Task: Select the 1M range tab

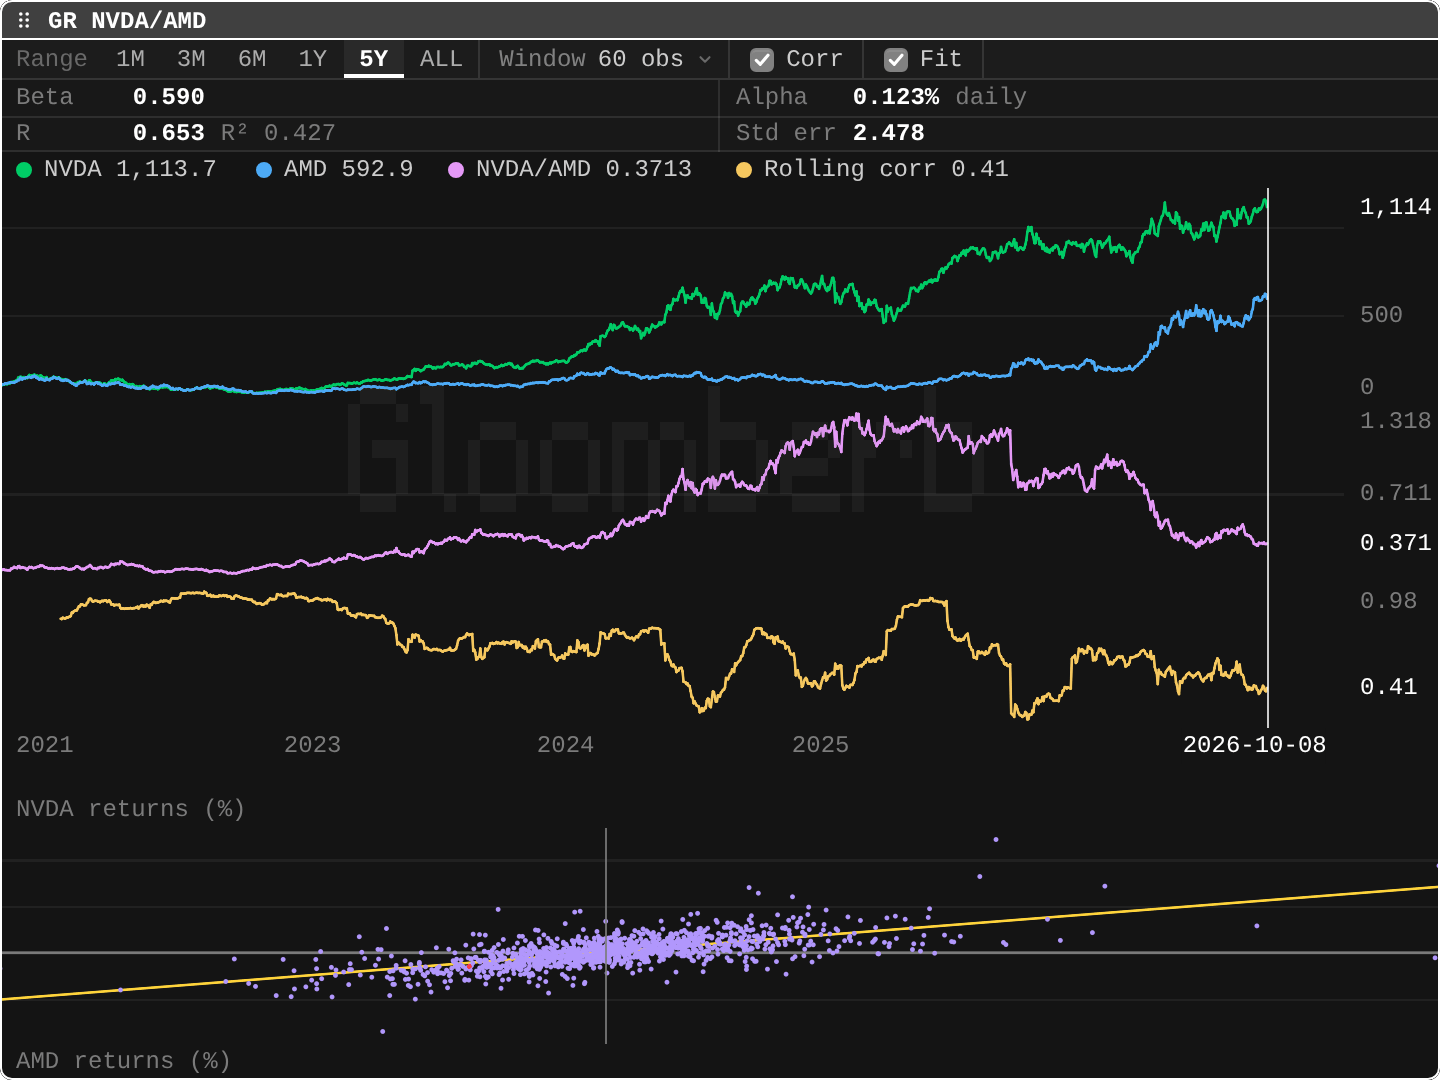Action: [130, 59]
